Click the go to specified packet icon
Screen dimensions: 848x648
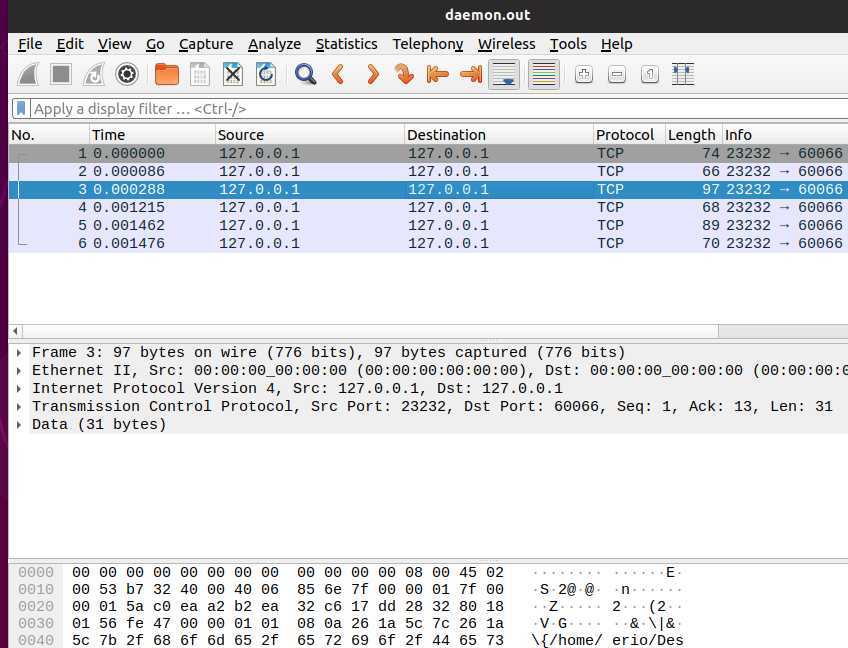tap(405, 74)
